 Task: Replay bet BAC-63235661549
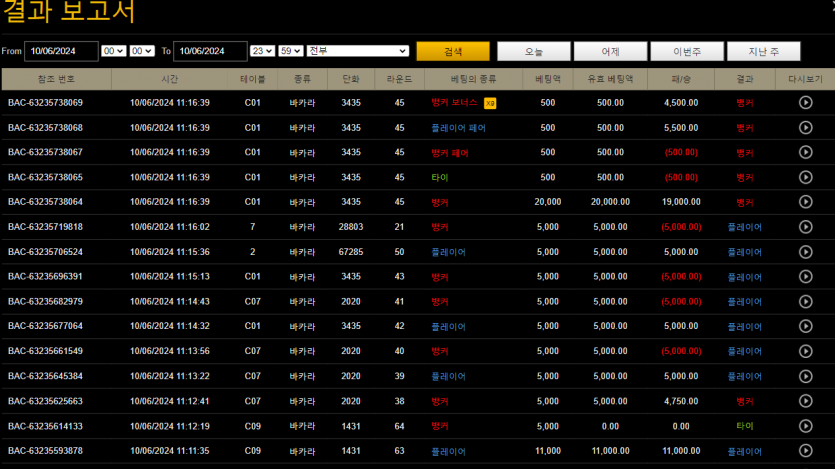click(x=805, y=351)
